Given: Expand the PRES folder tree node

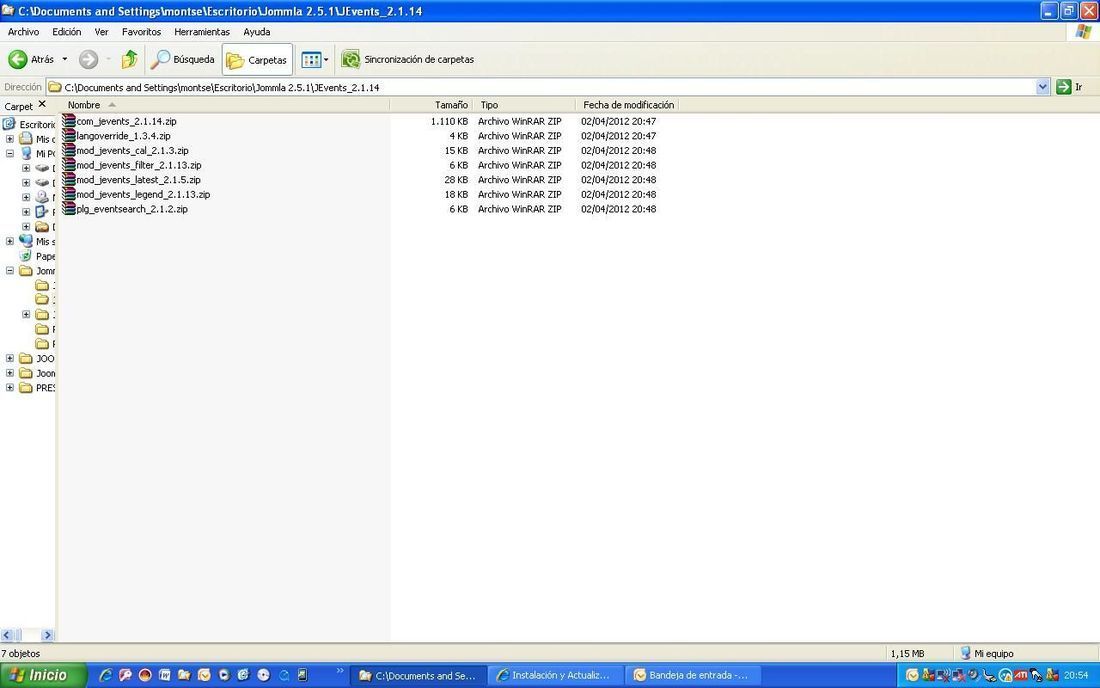Looking at the screenshot, I should (x=10, y=388).
